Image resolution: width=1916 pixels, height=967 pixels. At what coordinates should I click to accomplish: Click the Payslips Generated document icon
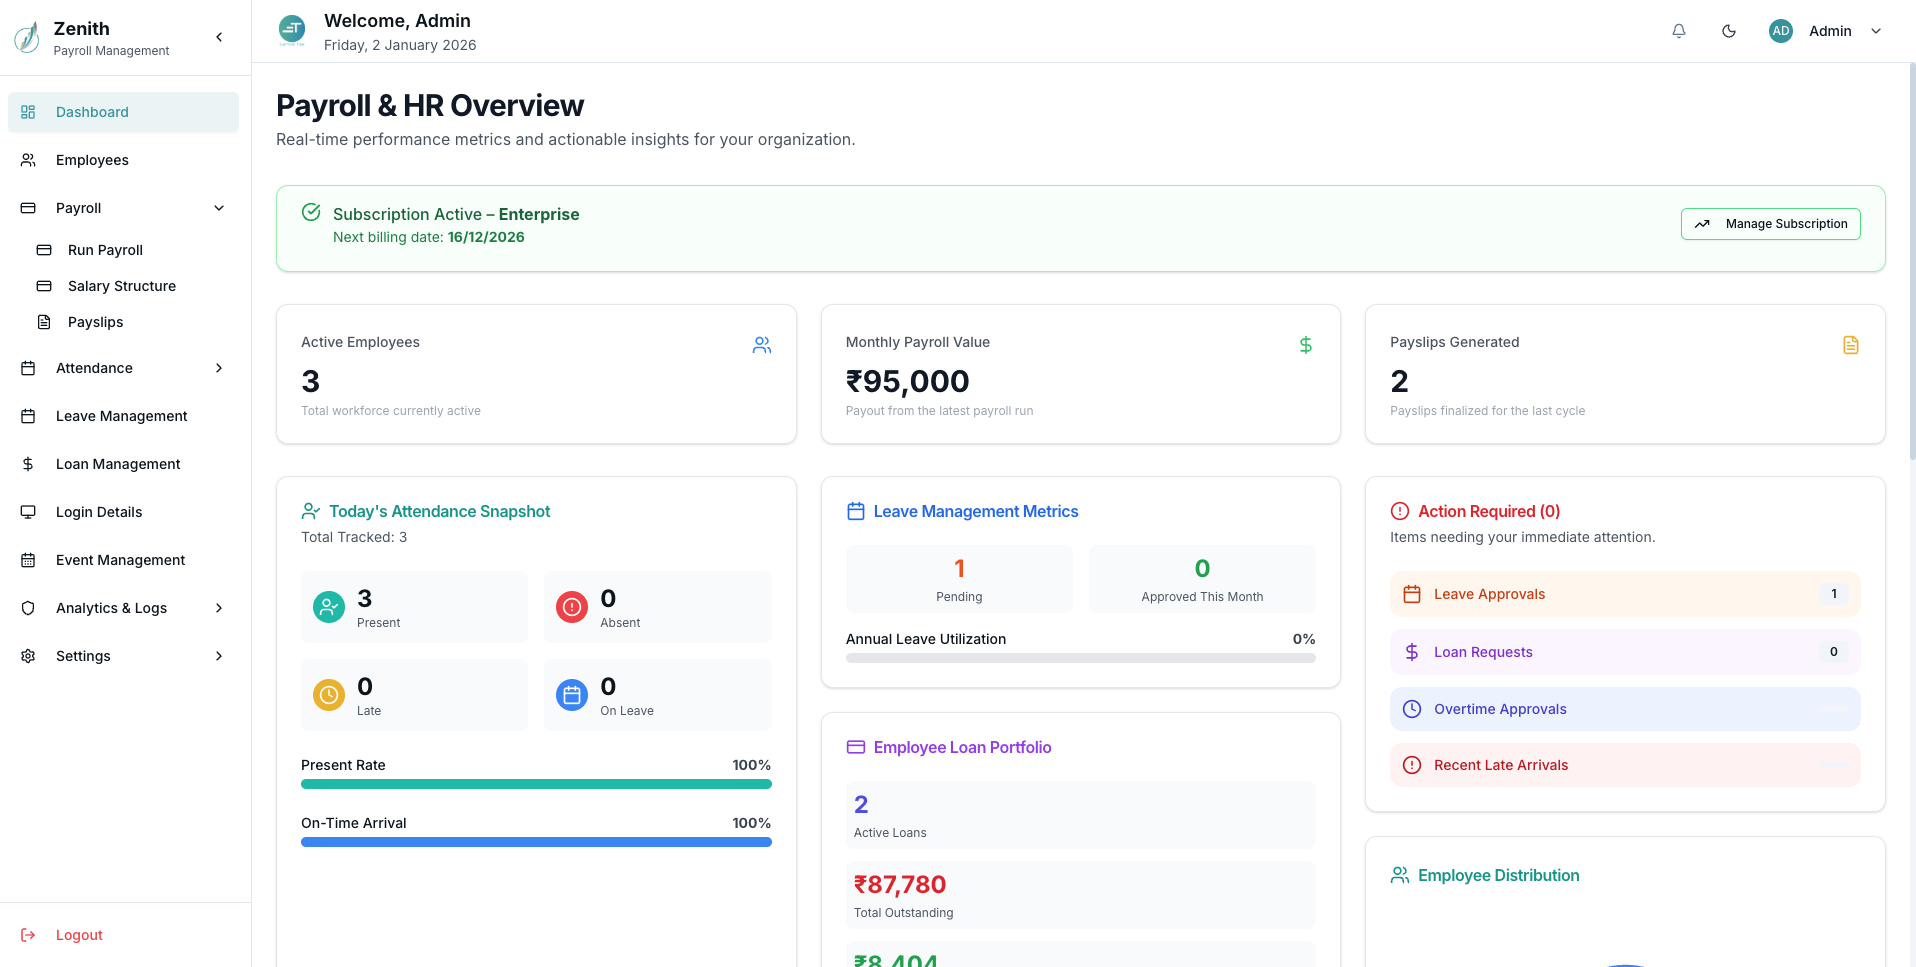tap(1850, 345)
